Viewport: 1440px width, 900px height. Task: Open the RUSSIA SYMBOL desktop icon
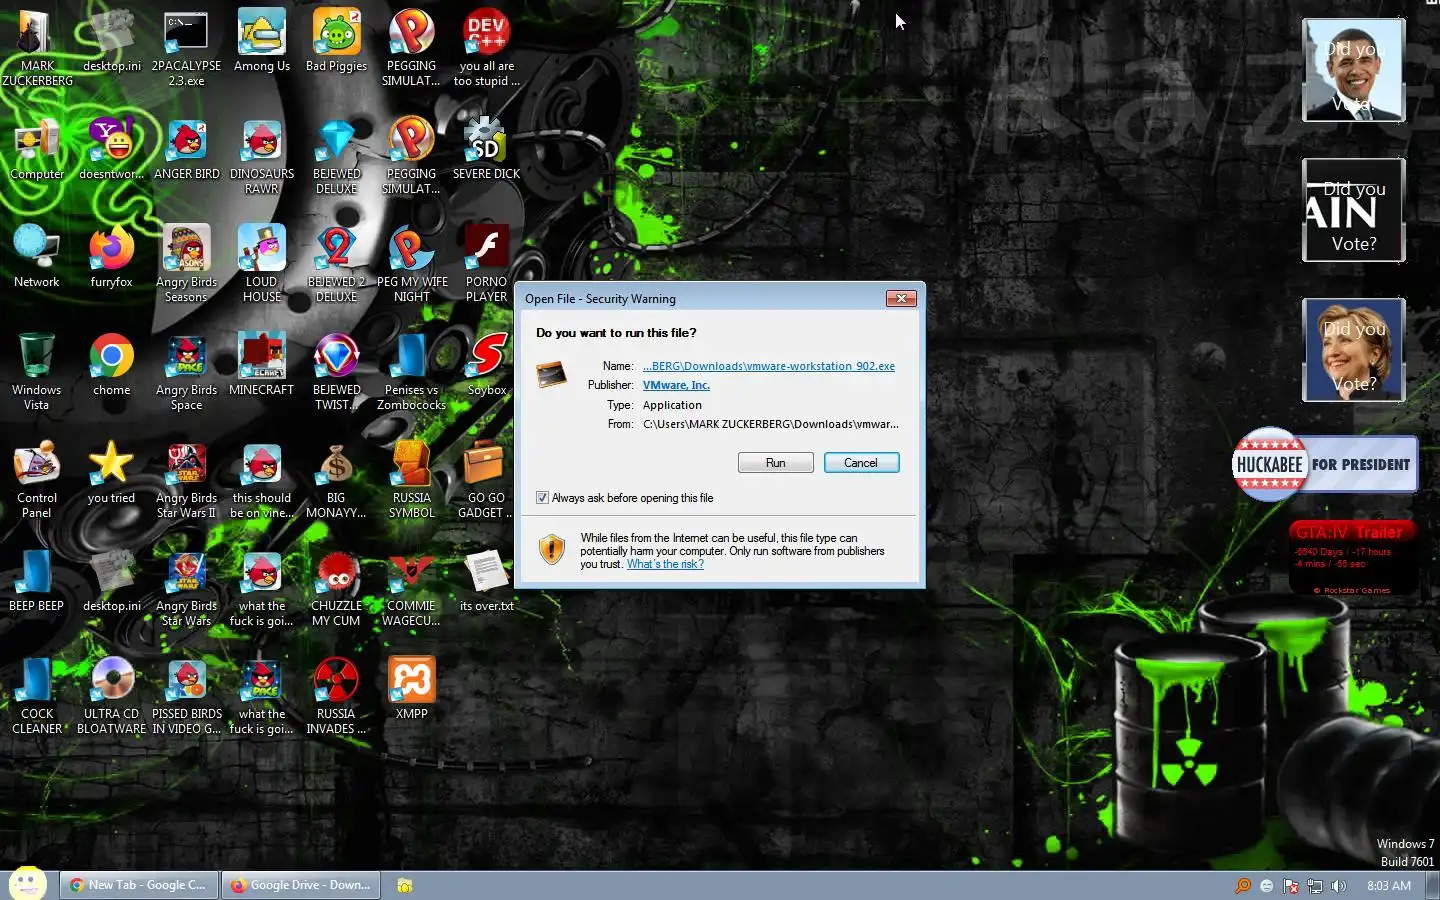pyautogui.click(x=411, y=478)
